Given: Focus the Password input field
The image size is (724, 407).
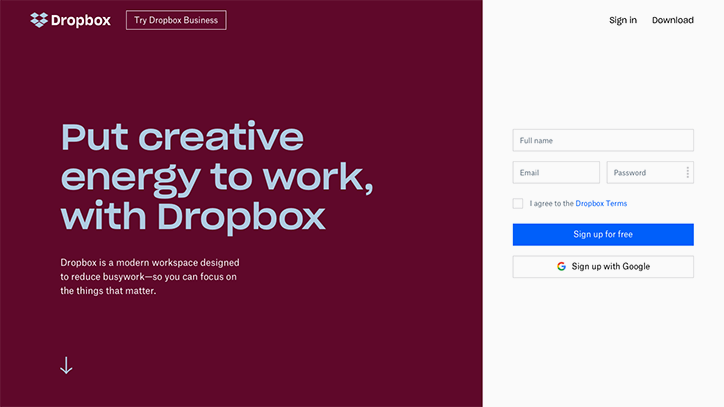Looking at the screenshot, I should click(x=650, y=172).
